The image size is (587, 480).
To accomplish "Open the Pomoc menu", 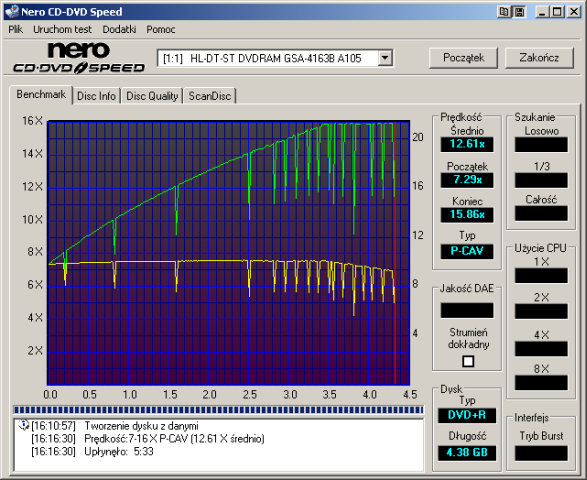I will point(161,29).
